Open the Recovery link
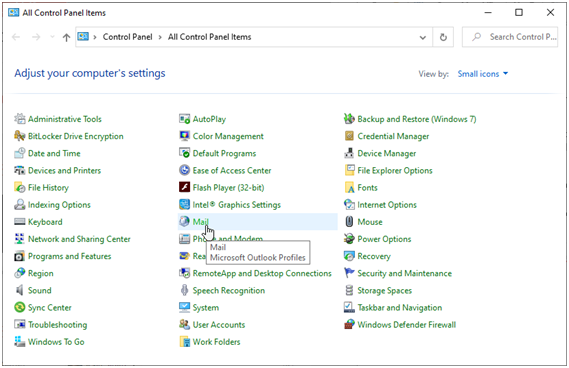The width and height of the screenshot is (569, 368). (x=374, y=256)
